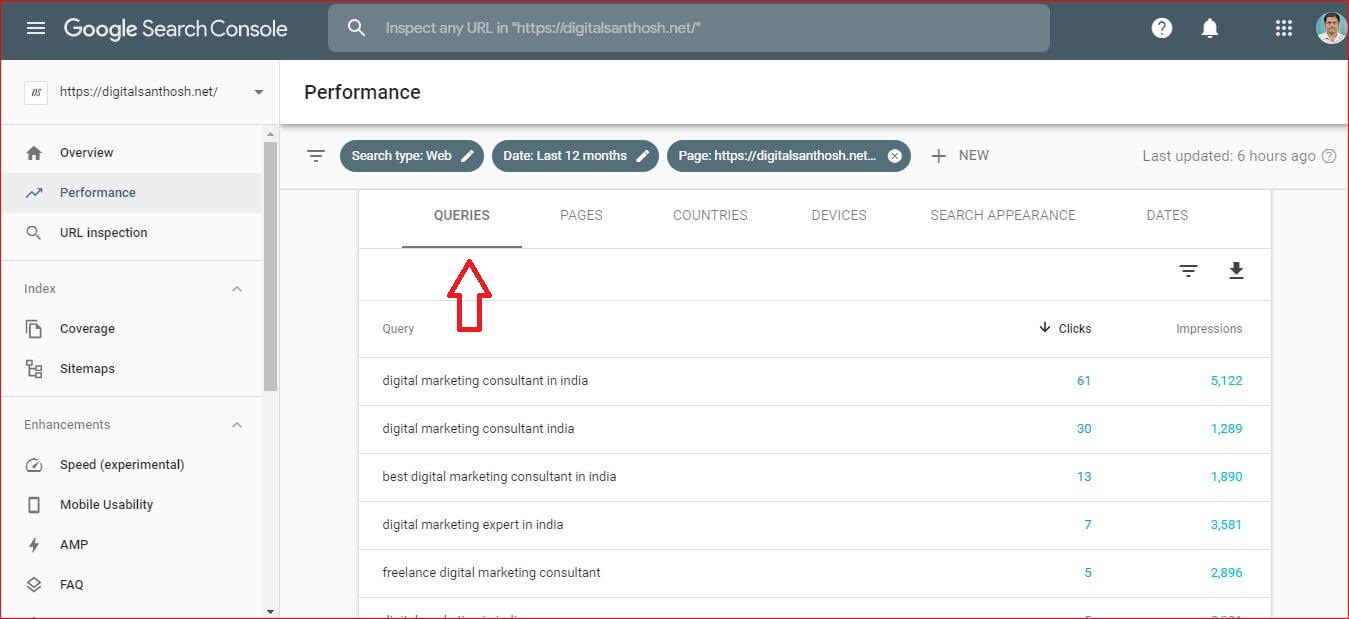Image resolution: width=1349 pixels, height=619 pixels.
Task: Click the 3,581 impressions value
Action: [1226, 525]
